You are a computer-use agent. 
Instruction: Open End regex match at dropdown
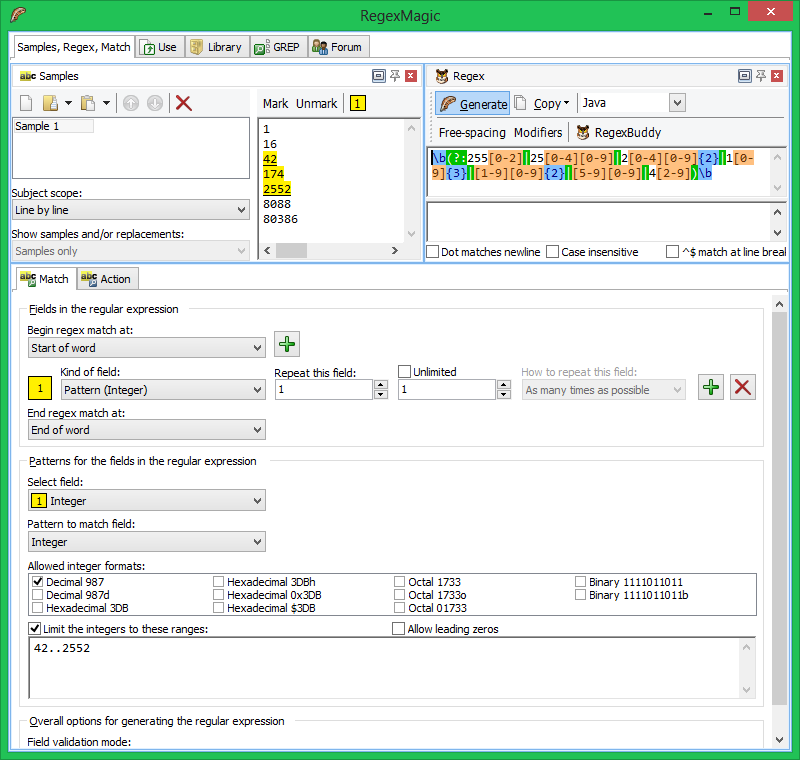point(146,430)
